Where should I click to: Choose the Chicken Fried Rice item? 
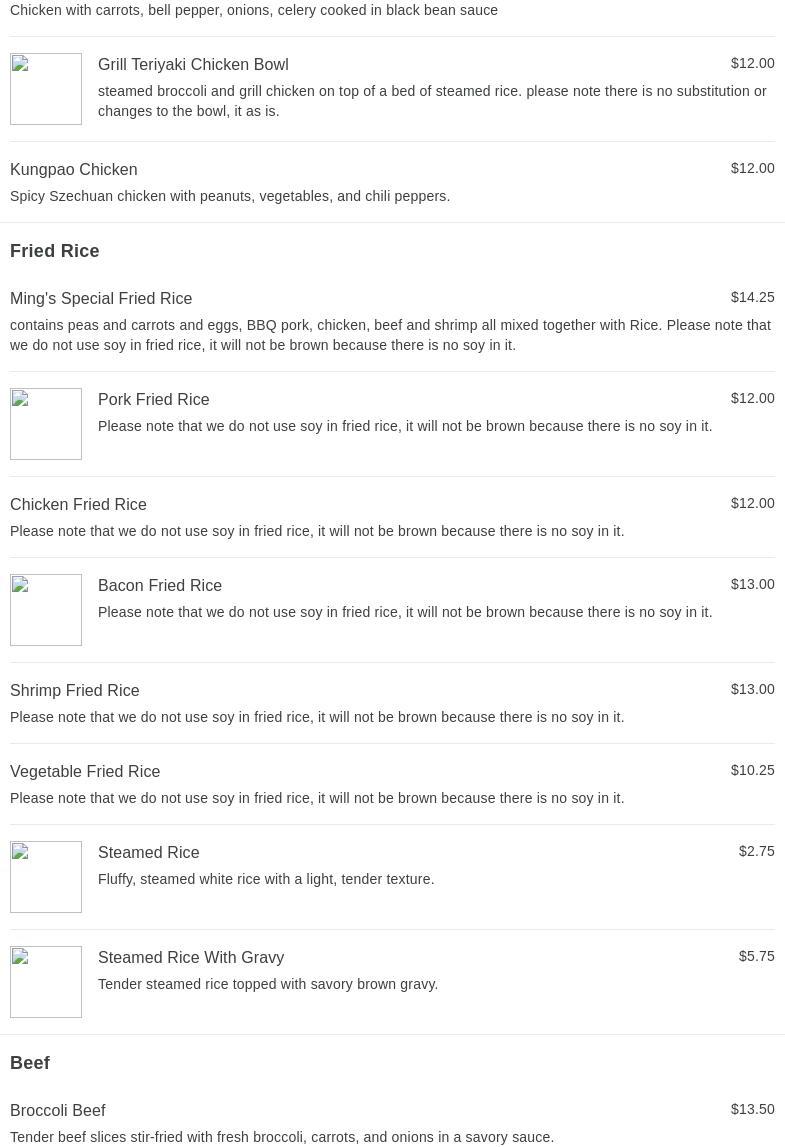(392, 517)
